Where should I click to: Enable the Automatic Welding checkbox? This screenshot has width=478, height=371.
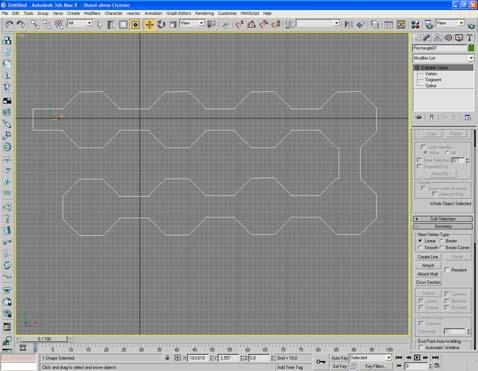pos(421,347)
